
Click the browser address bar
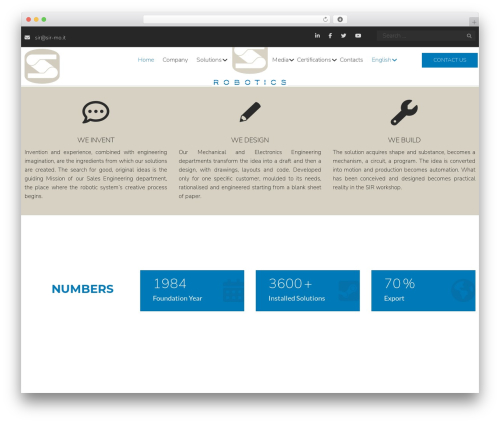(237, 19)
